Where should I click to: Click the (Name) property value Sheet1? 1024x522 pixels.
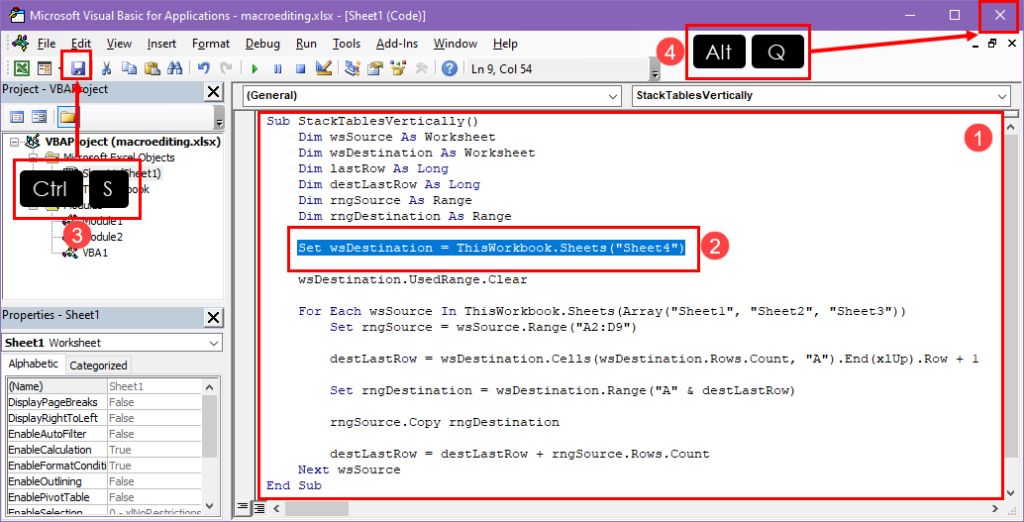click(154, 386)
